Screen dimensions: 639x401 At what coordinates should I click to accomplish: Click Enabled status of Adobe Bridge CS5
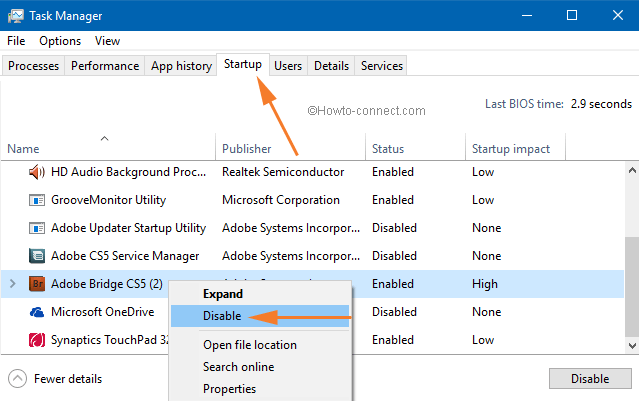tap(393, 284)
